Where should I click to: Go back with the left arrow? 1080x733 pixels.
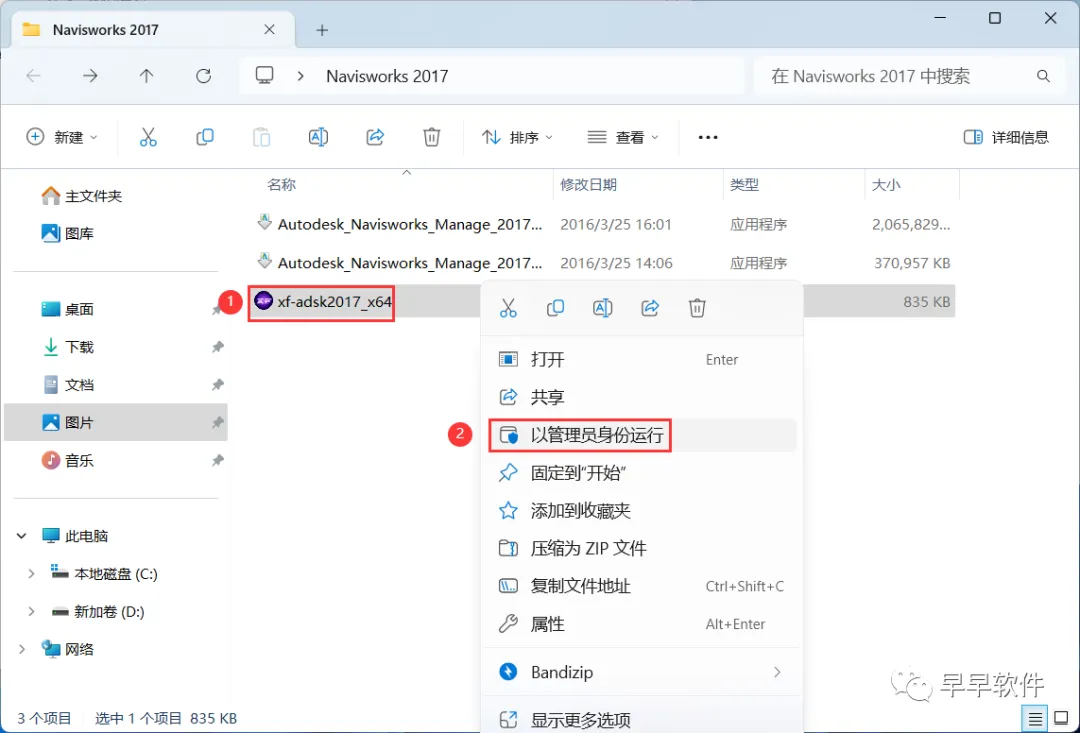click(33, 76)
